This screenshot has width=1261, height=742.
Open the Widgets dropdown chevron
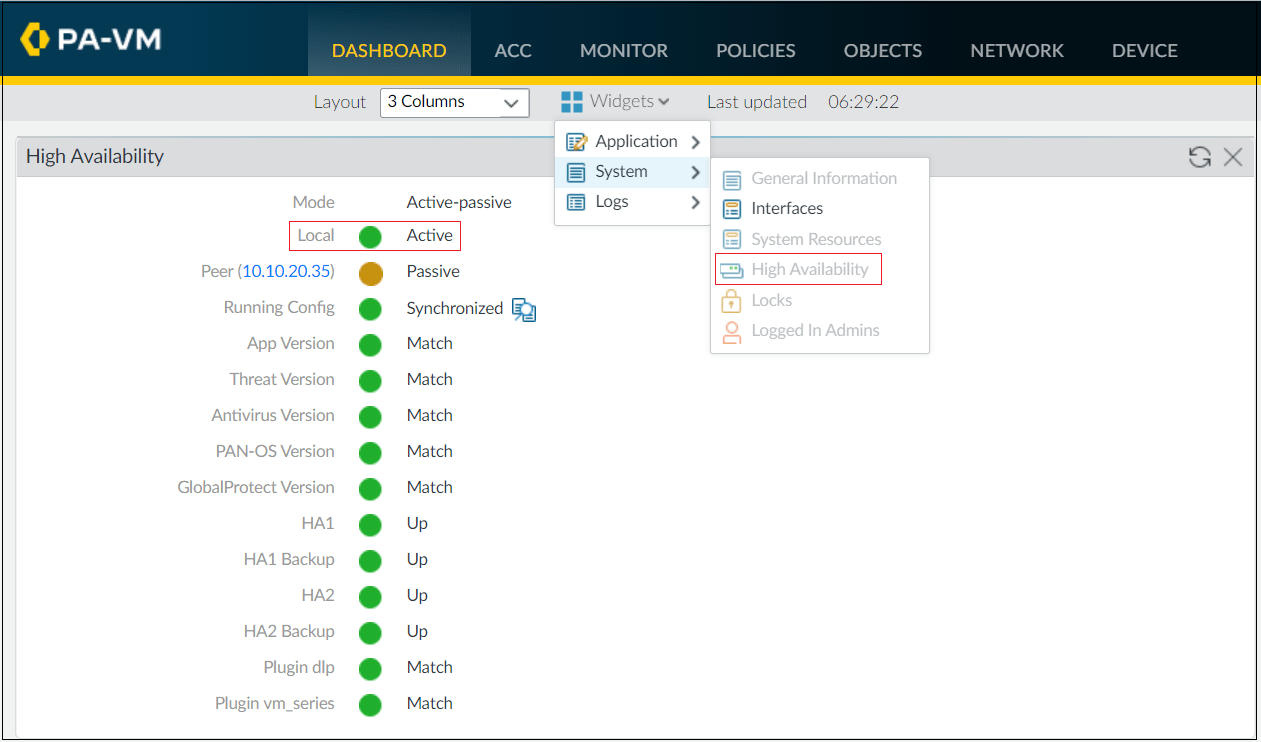[x=661, y=101]
